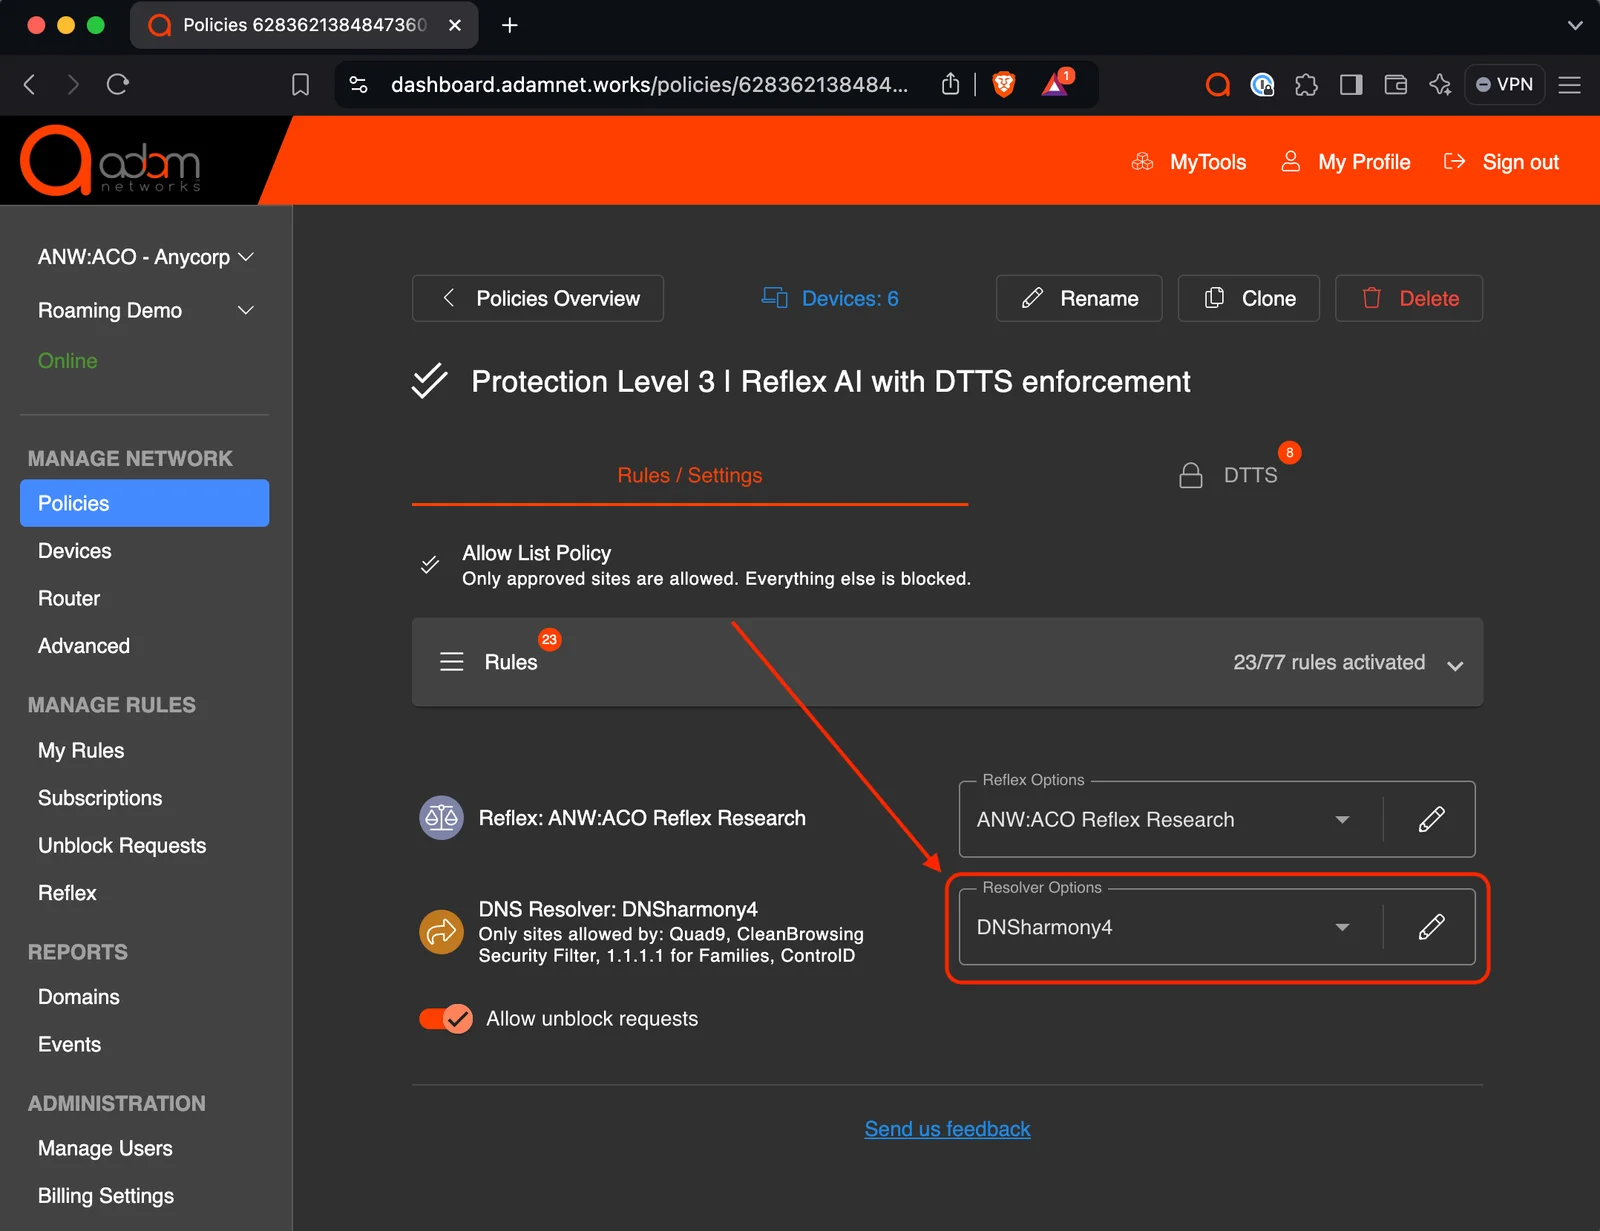This screenshot has width=1600, height=1231.
Task: Click the Reflex scales icon
Action: coord(441,818)
